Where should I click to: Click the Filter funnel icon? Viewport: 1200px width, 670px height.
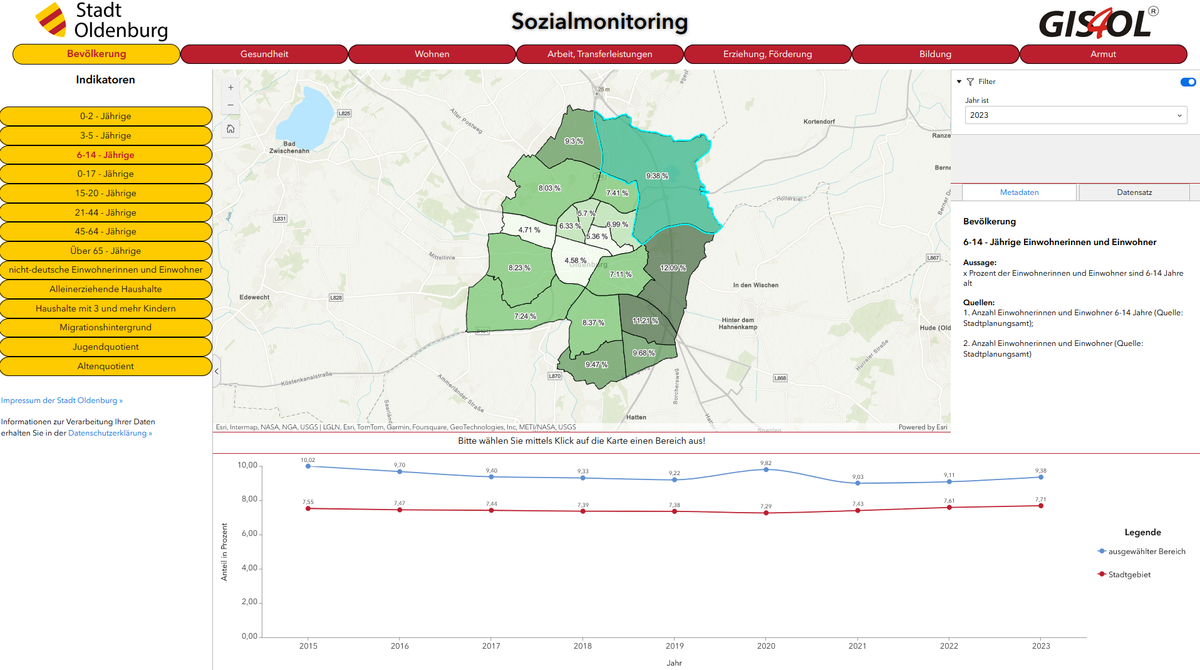point(970,82)
